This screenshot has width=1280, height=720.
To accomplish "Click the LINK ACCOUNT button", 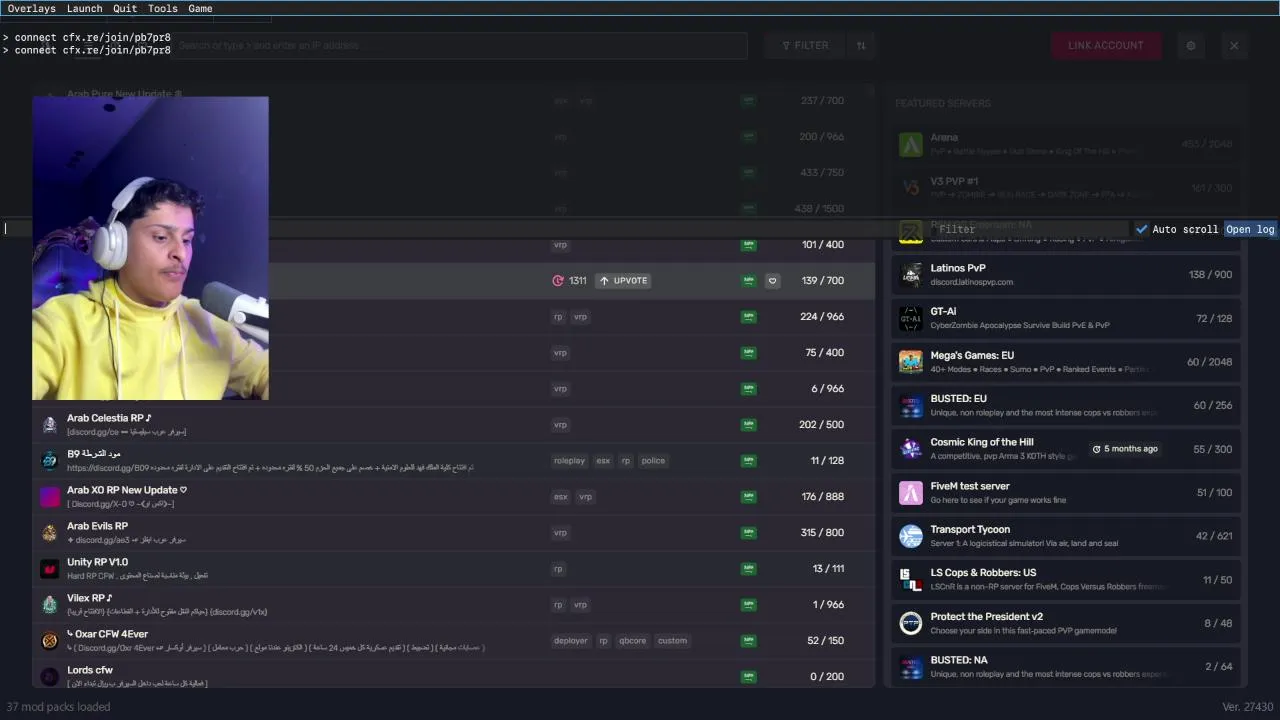I will [x=1105, y=45].
